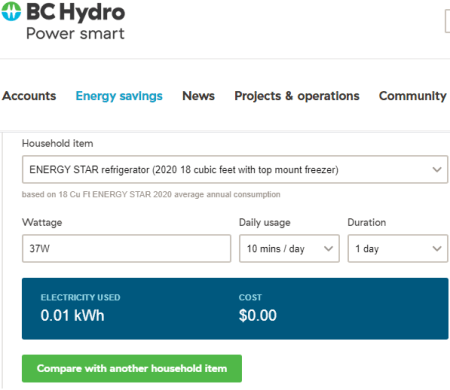Expand the 10 mins / day dropdown
This screenshot has height=390, width=450.
[289, 249]
